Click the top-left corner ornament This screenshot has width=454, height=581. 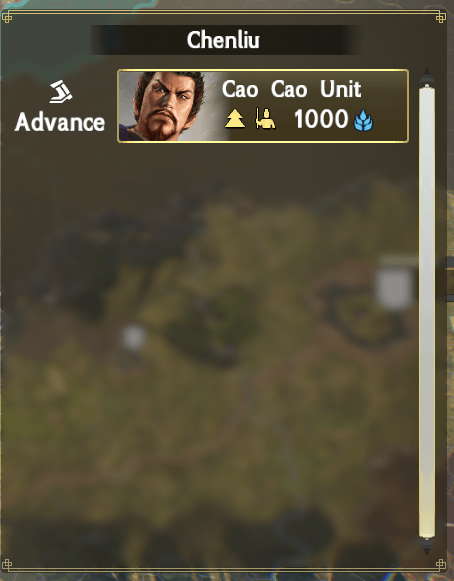pos(7,17)
